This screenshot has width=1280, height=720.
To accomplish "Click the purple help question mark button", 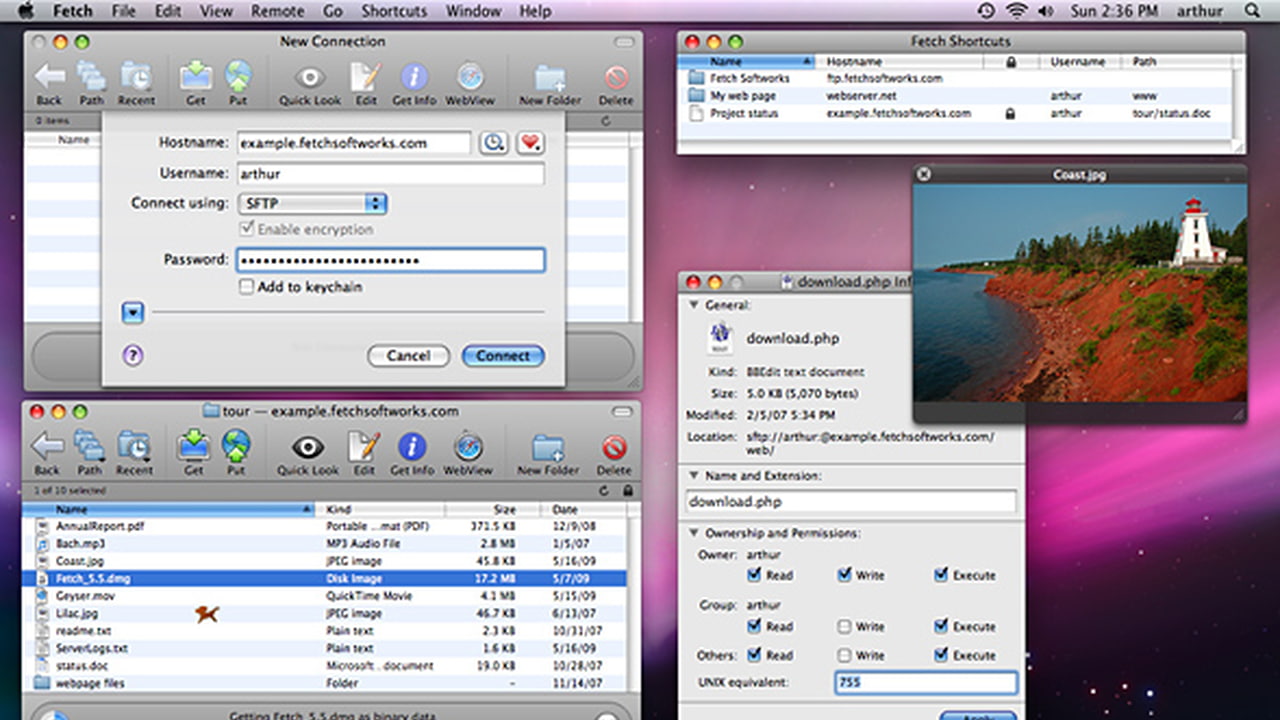I will pyautogui.click(x=133, y=355).
